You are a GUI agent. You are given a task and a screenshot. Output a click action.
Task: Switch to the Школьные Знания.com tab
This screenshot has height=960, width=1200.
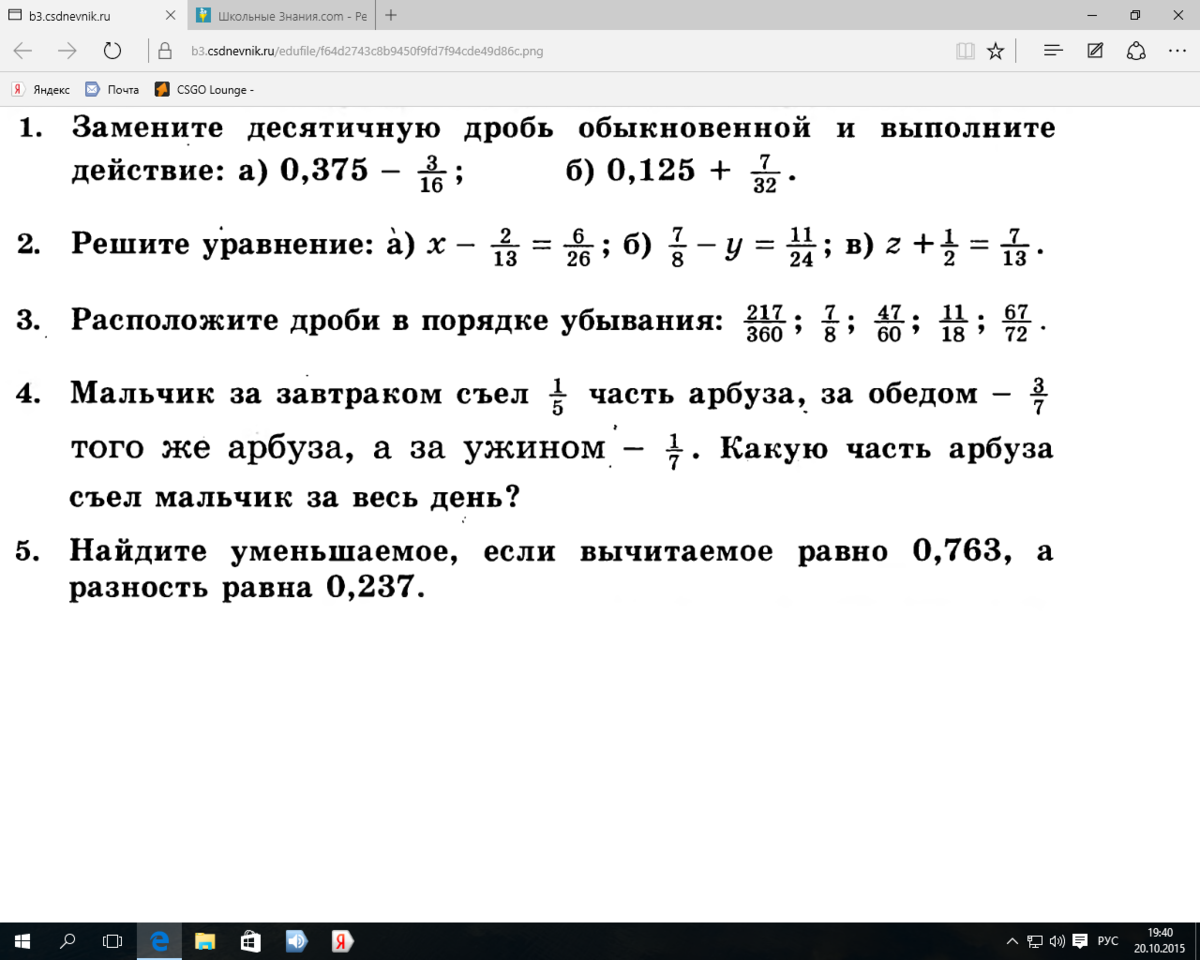coord(282,16)
